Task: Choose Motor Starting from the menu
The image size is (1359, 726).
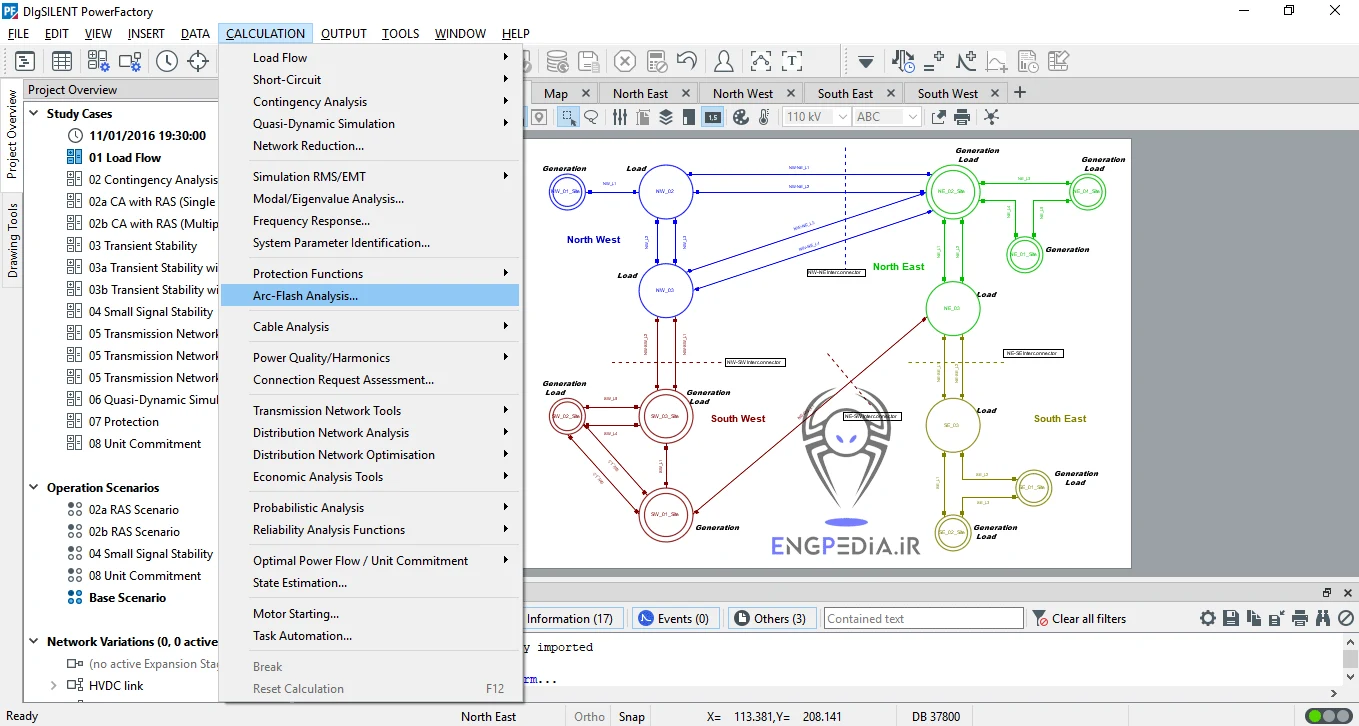Action: pyautogui.click(x=371, y=614)
